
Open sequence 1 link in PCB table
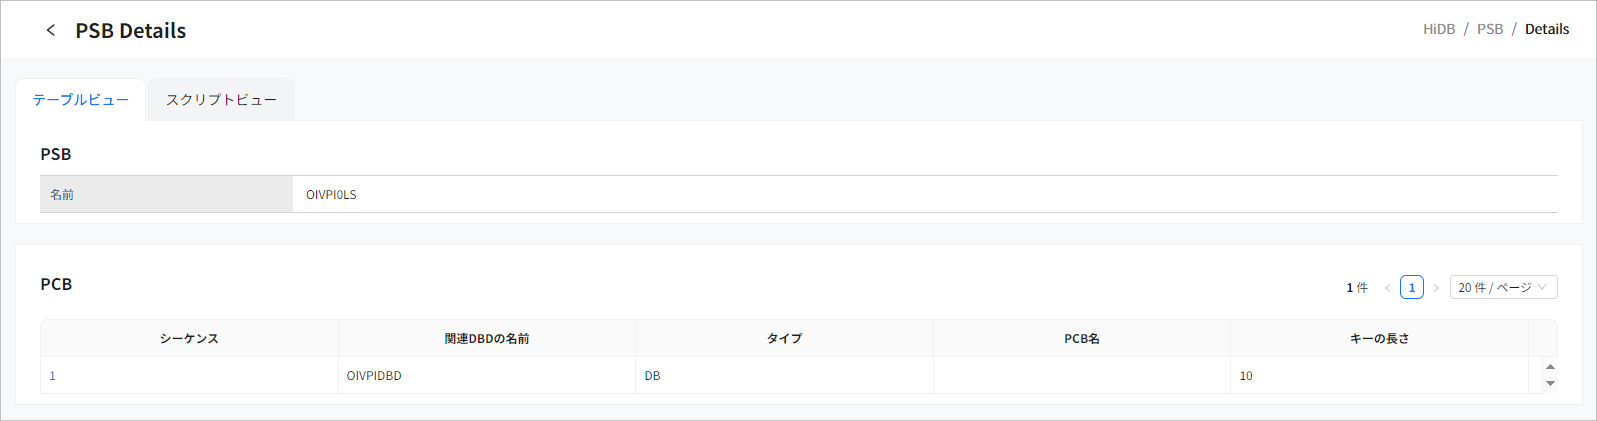tap(53, 376)
